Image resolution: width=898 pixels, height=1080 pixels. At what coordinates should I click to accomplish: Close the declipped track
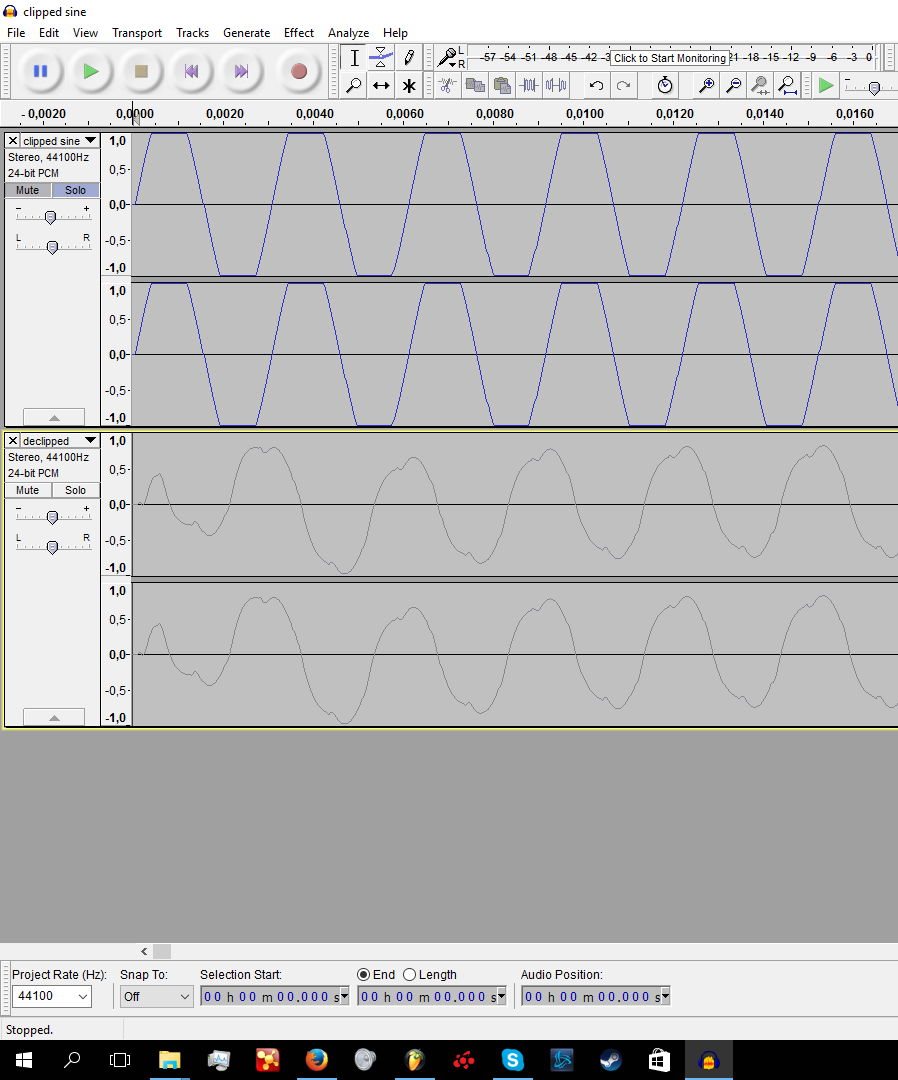pos(12,441)
